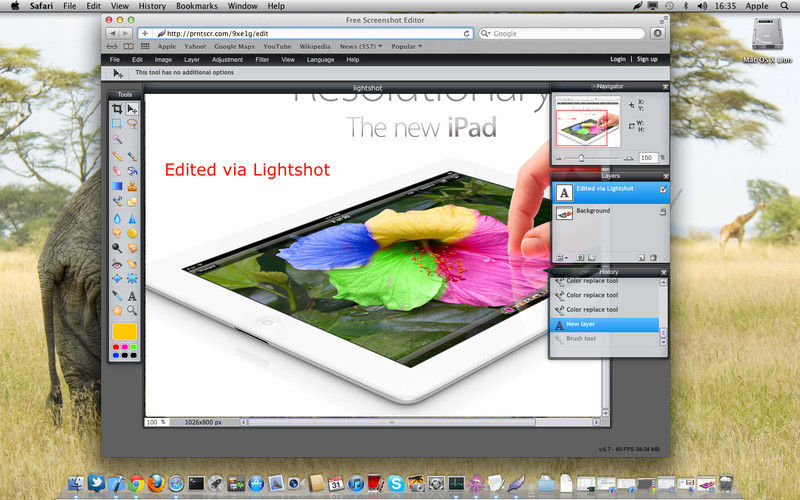
Task: Select the Eraser tool
Action: (117, 171)
